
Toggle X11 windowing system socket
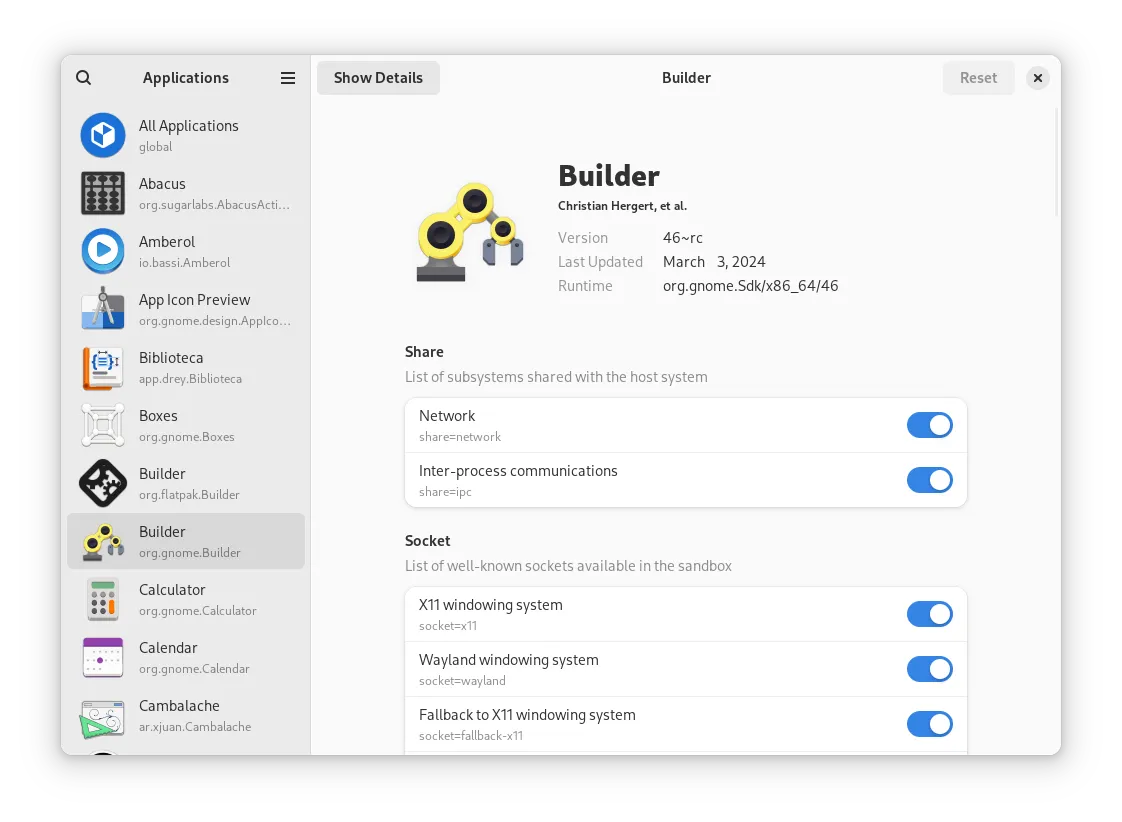tap(930, 614)
